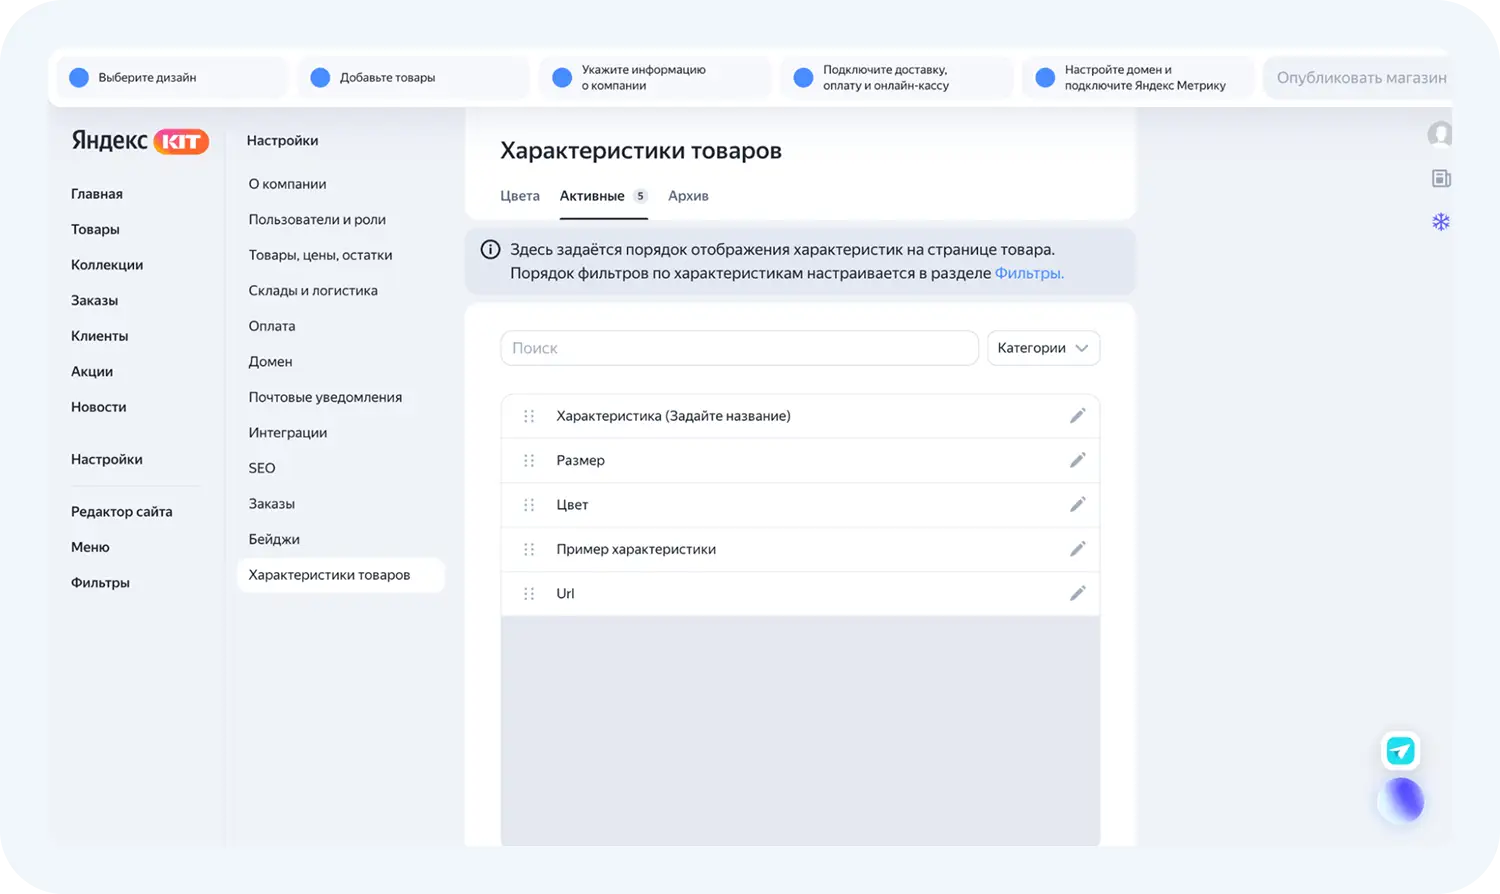Switch to the Цвета tab
This screenshot has width=1500, height=894.
click(520, 196)
